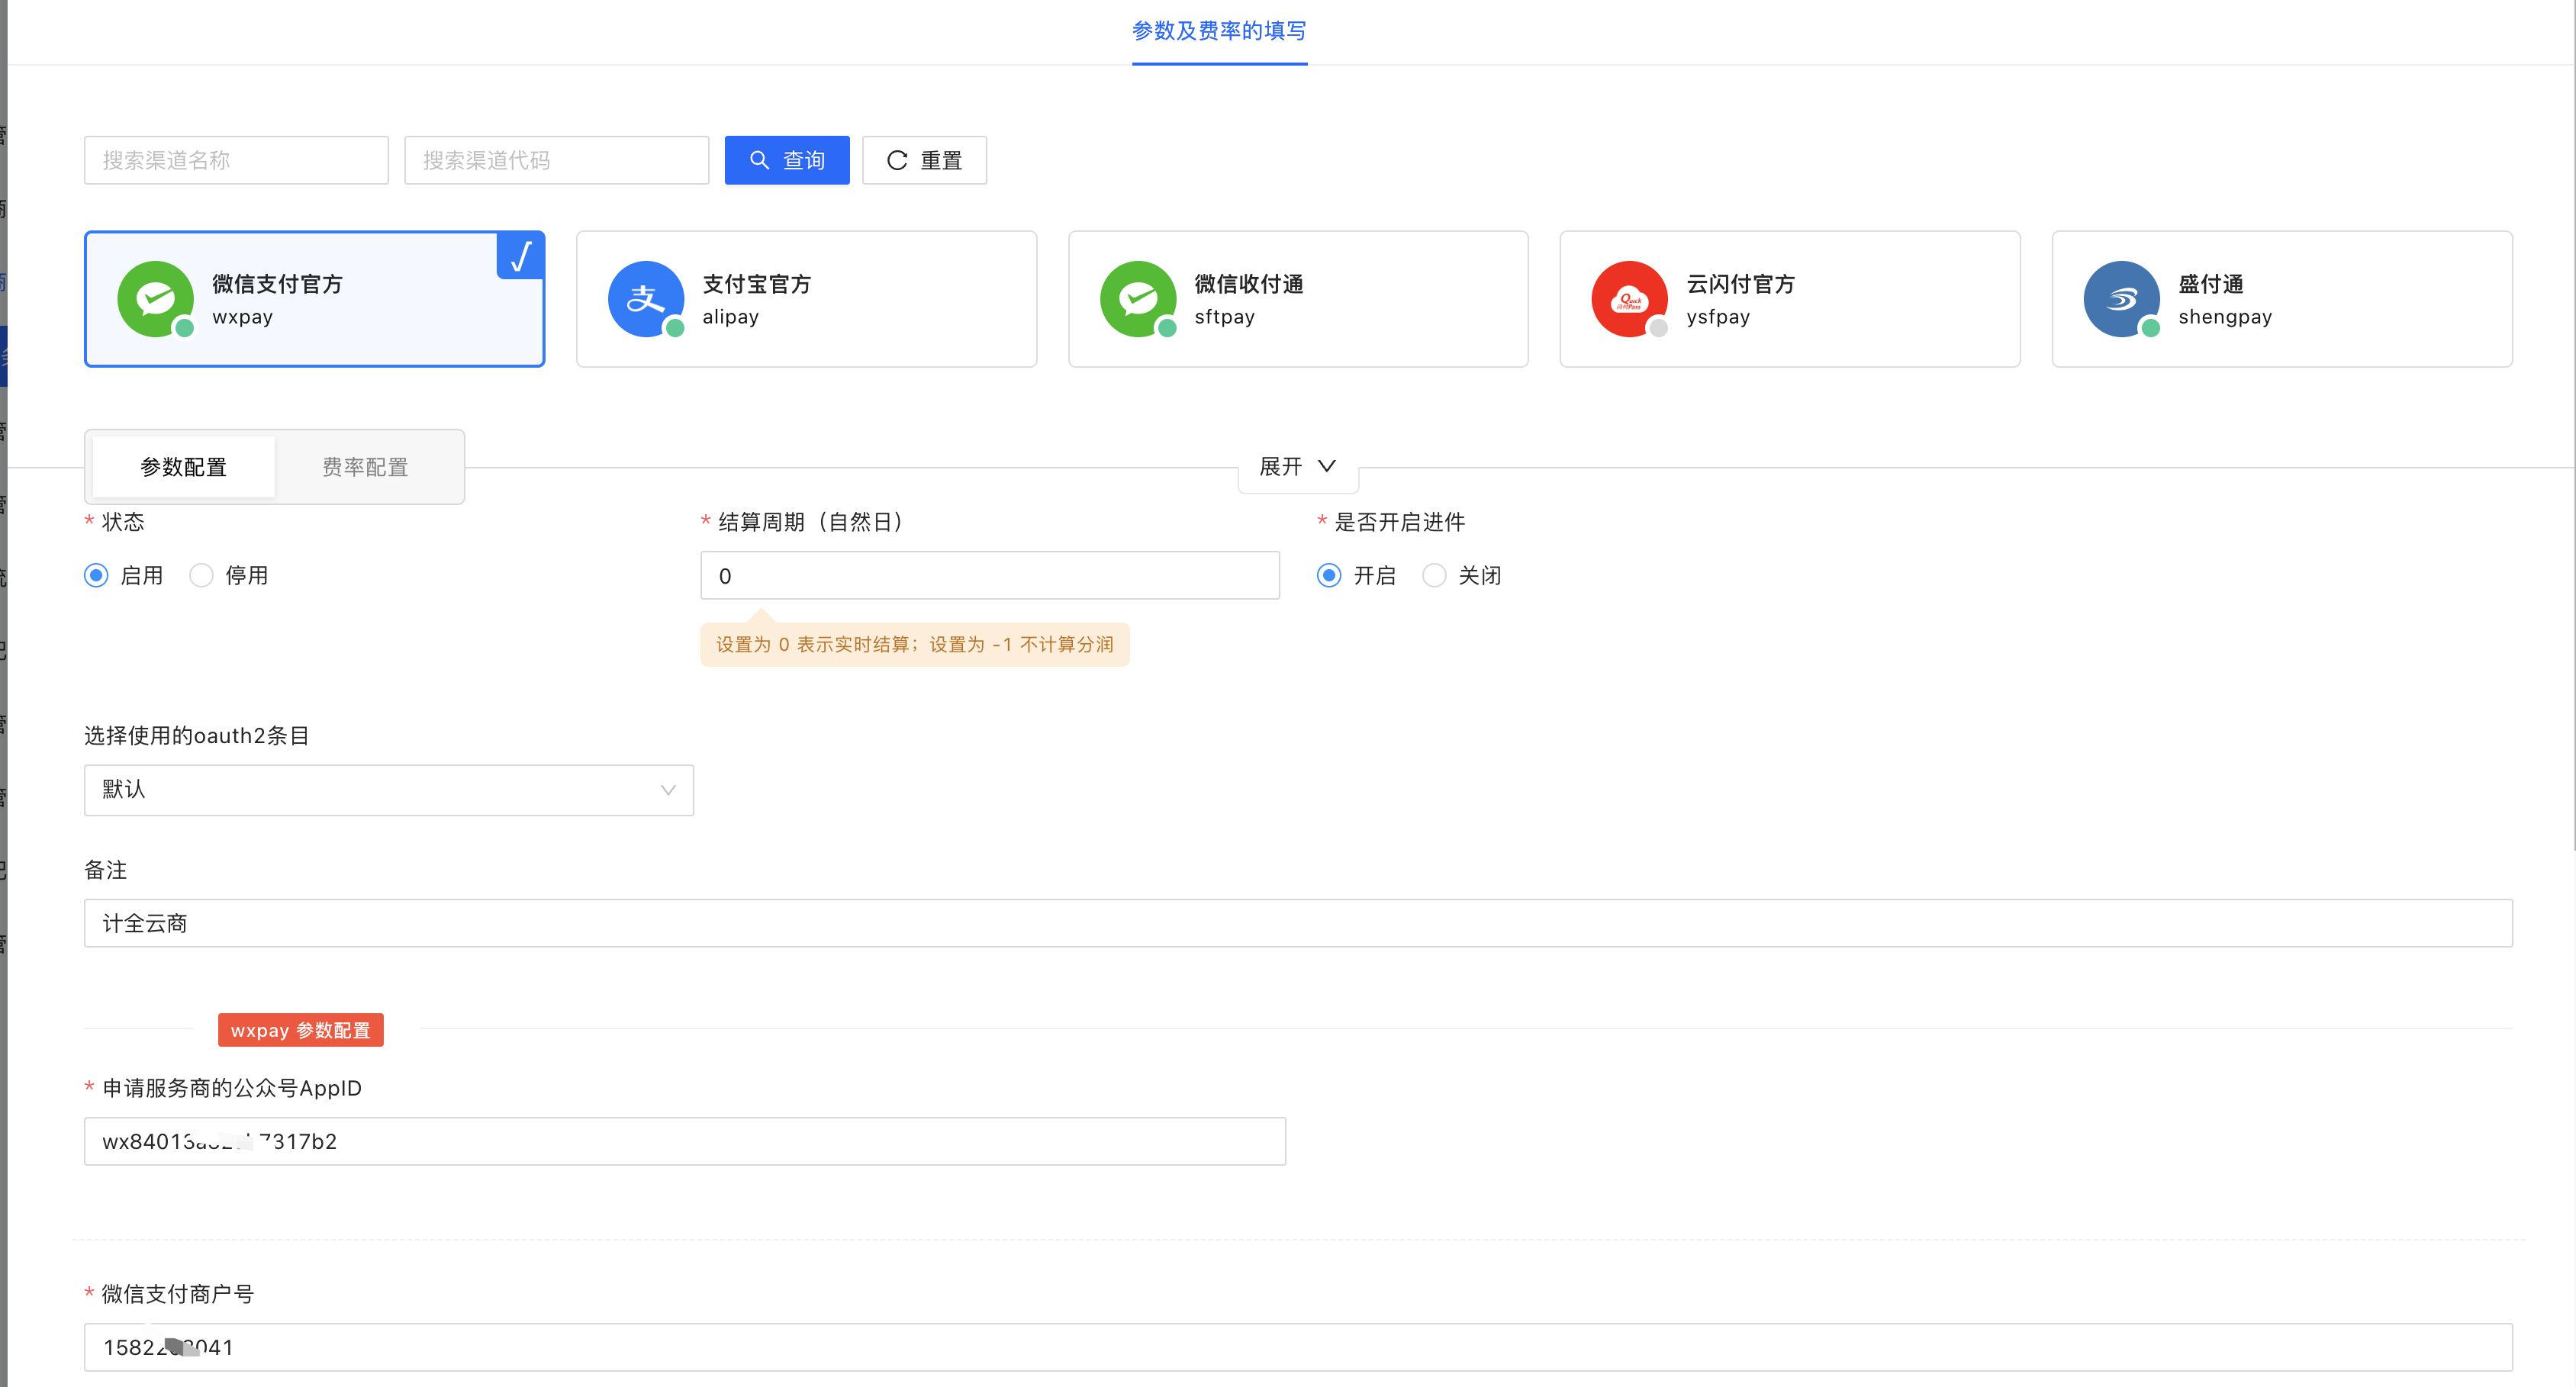The image size is (2576, 1387).
Task: Choose the red UnionPay QuickPass ysfpay icon
Action: click(x=1629, y=298)
